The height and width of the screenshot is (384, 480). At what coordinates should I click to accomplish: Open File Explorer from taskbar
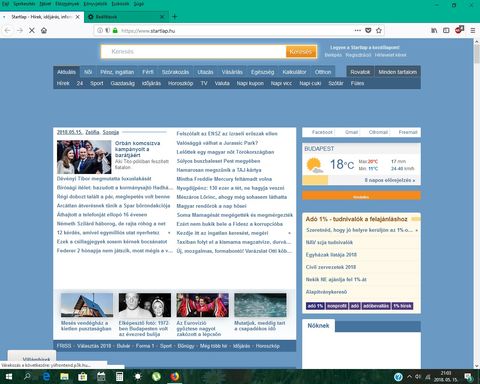(64, 377)
